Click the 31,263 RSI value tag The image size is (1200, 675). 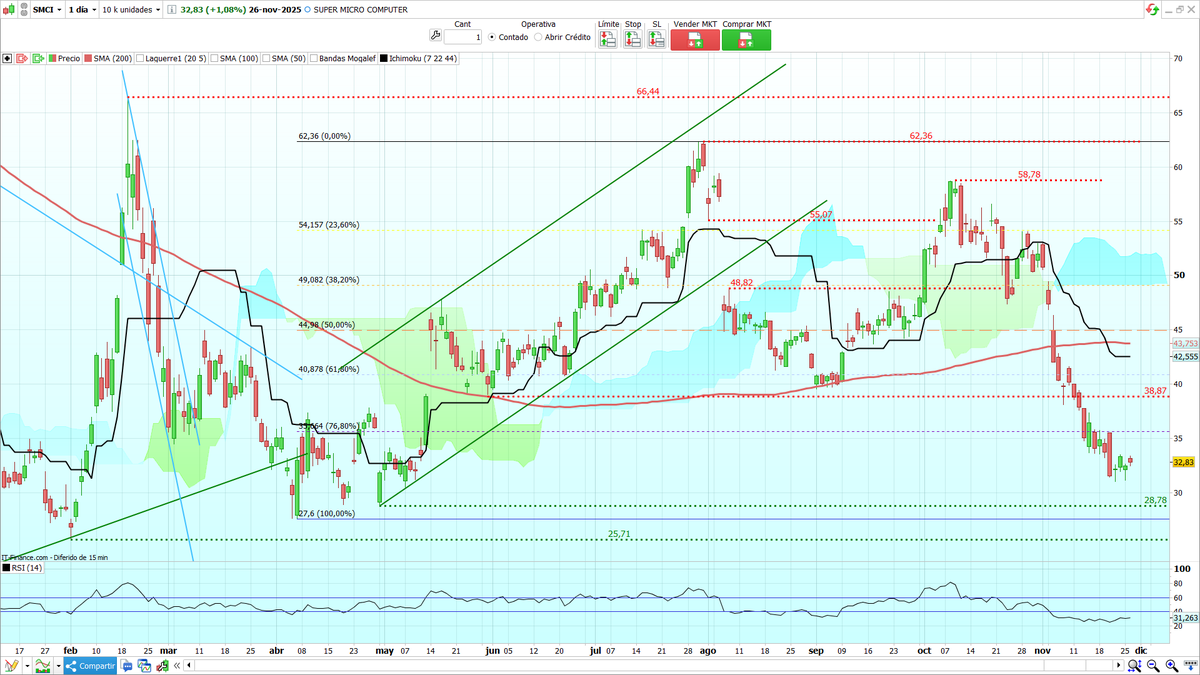point(1184,618)
